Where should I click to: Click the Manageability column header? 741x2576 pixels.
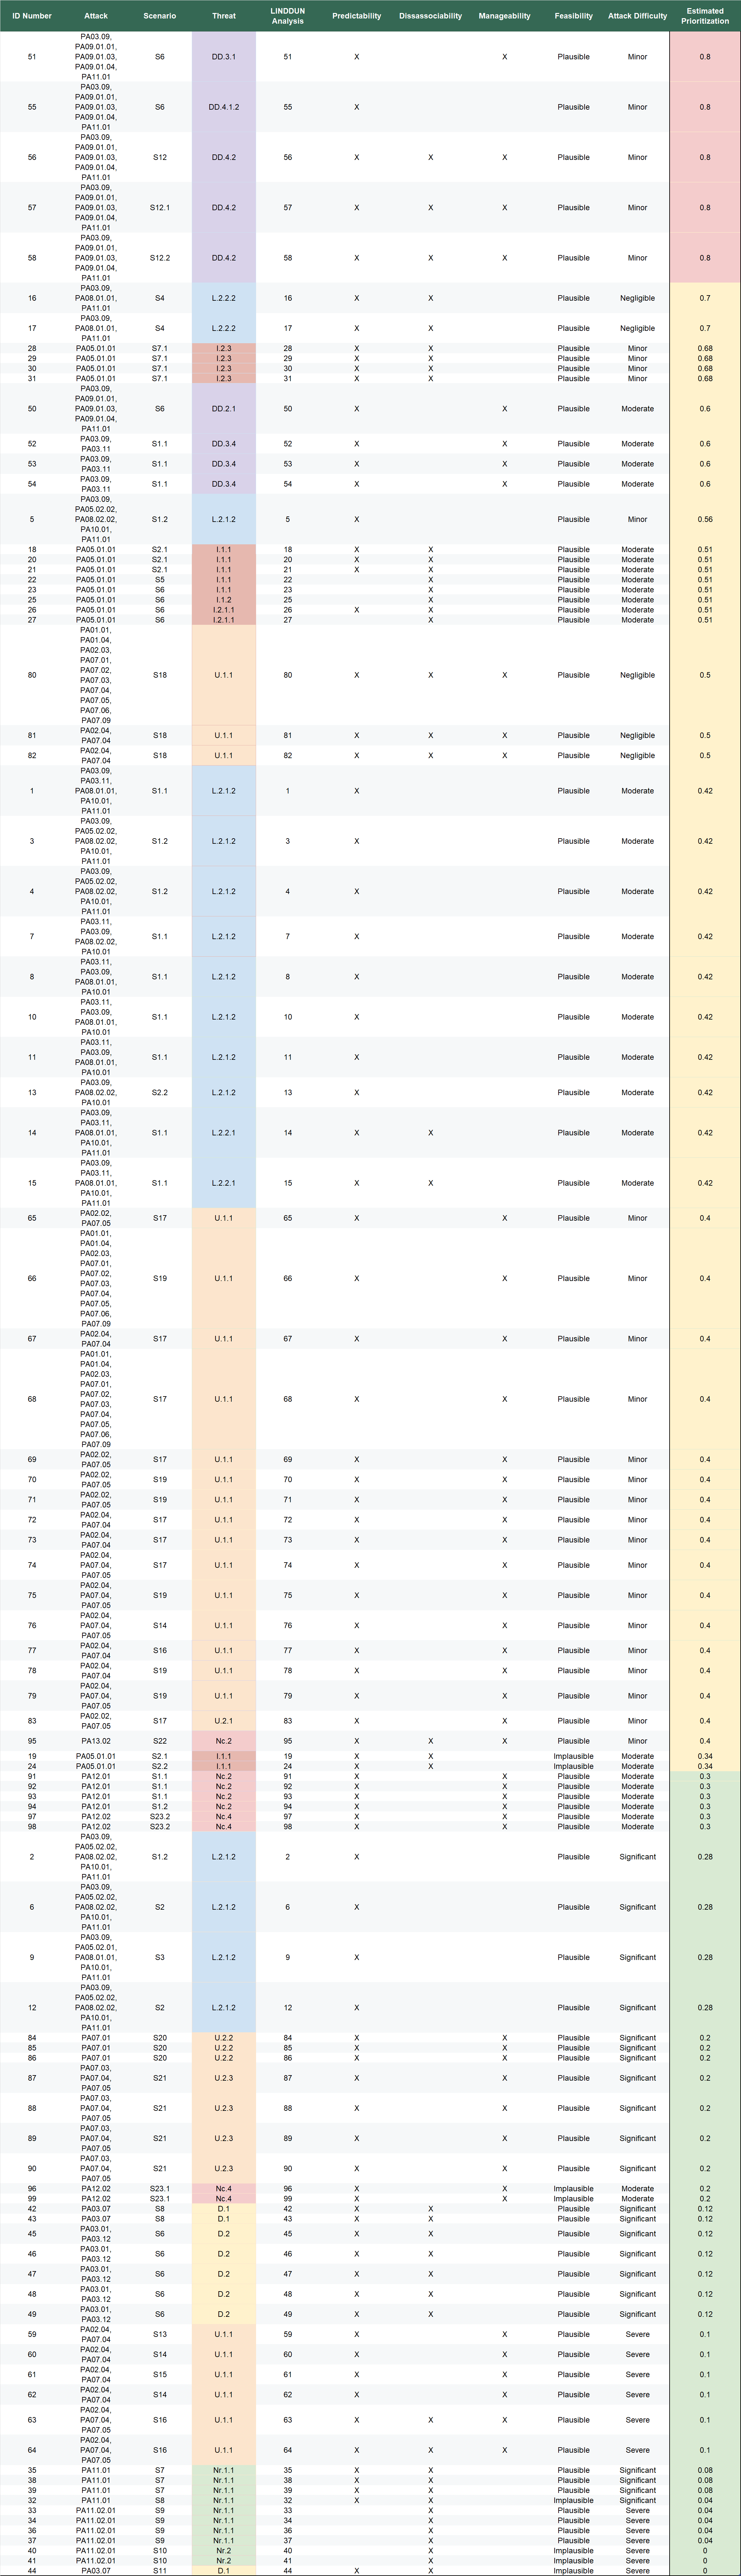coord(504,16)
